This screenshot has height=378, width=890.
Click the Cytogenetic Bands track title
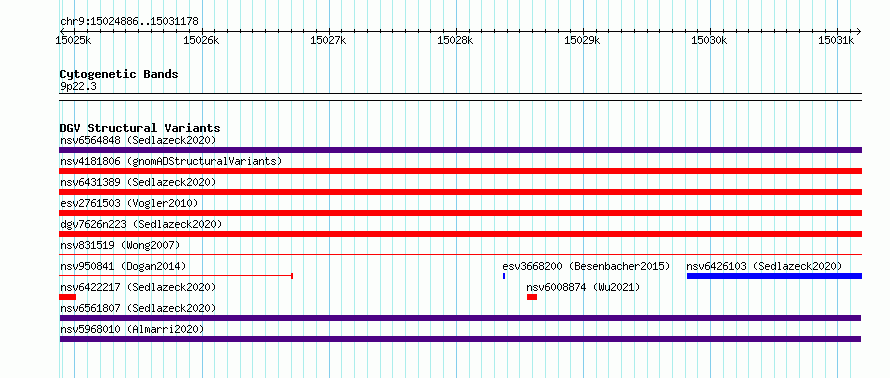pyautogui.click(x=119, y=74)
